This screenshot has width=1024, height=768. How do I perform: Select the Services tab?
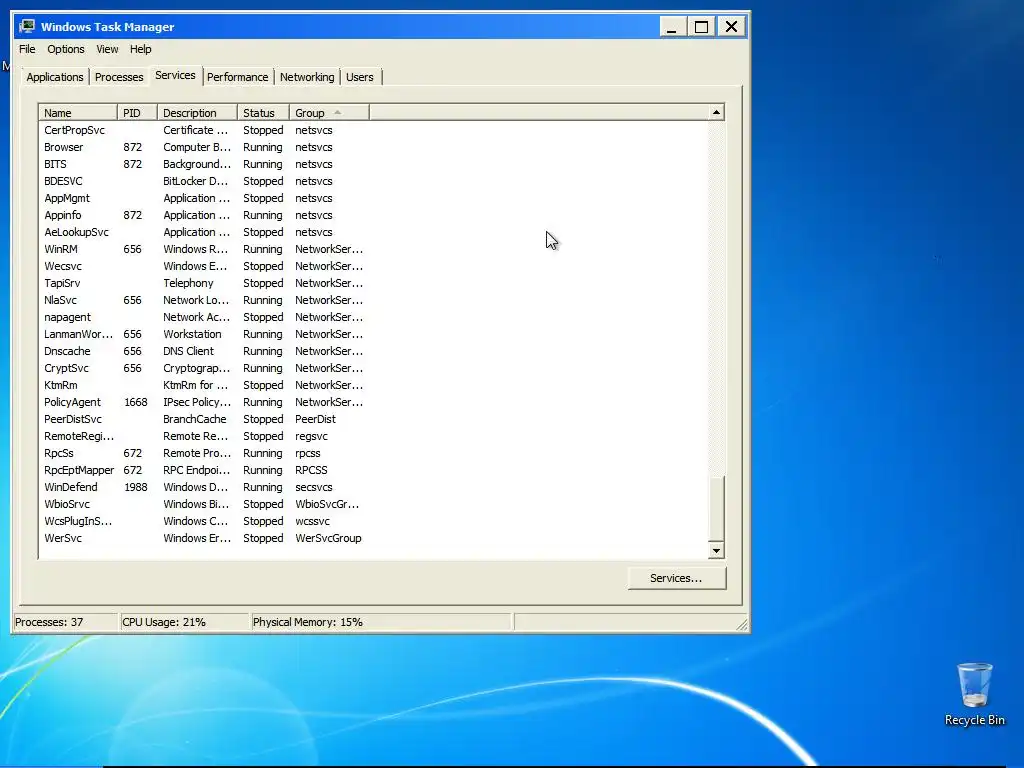click(175, 75)
